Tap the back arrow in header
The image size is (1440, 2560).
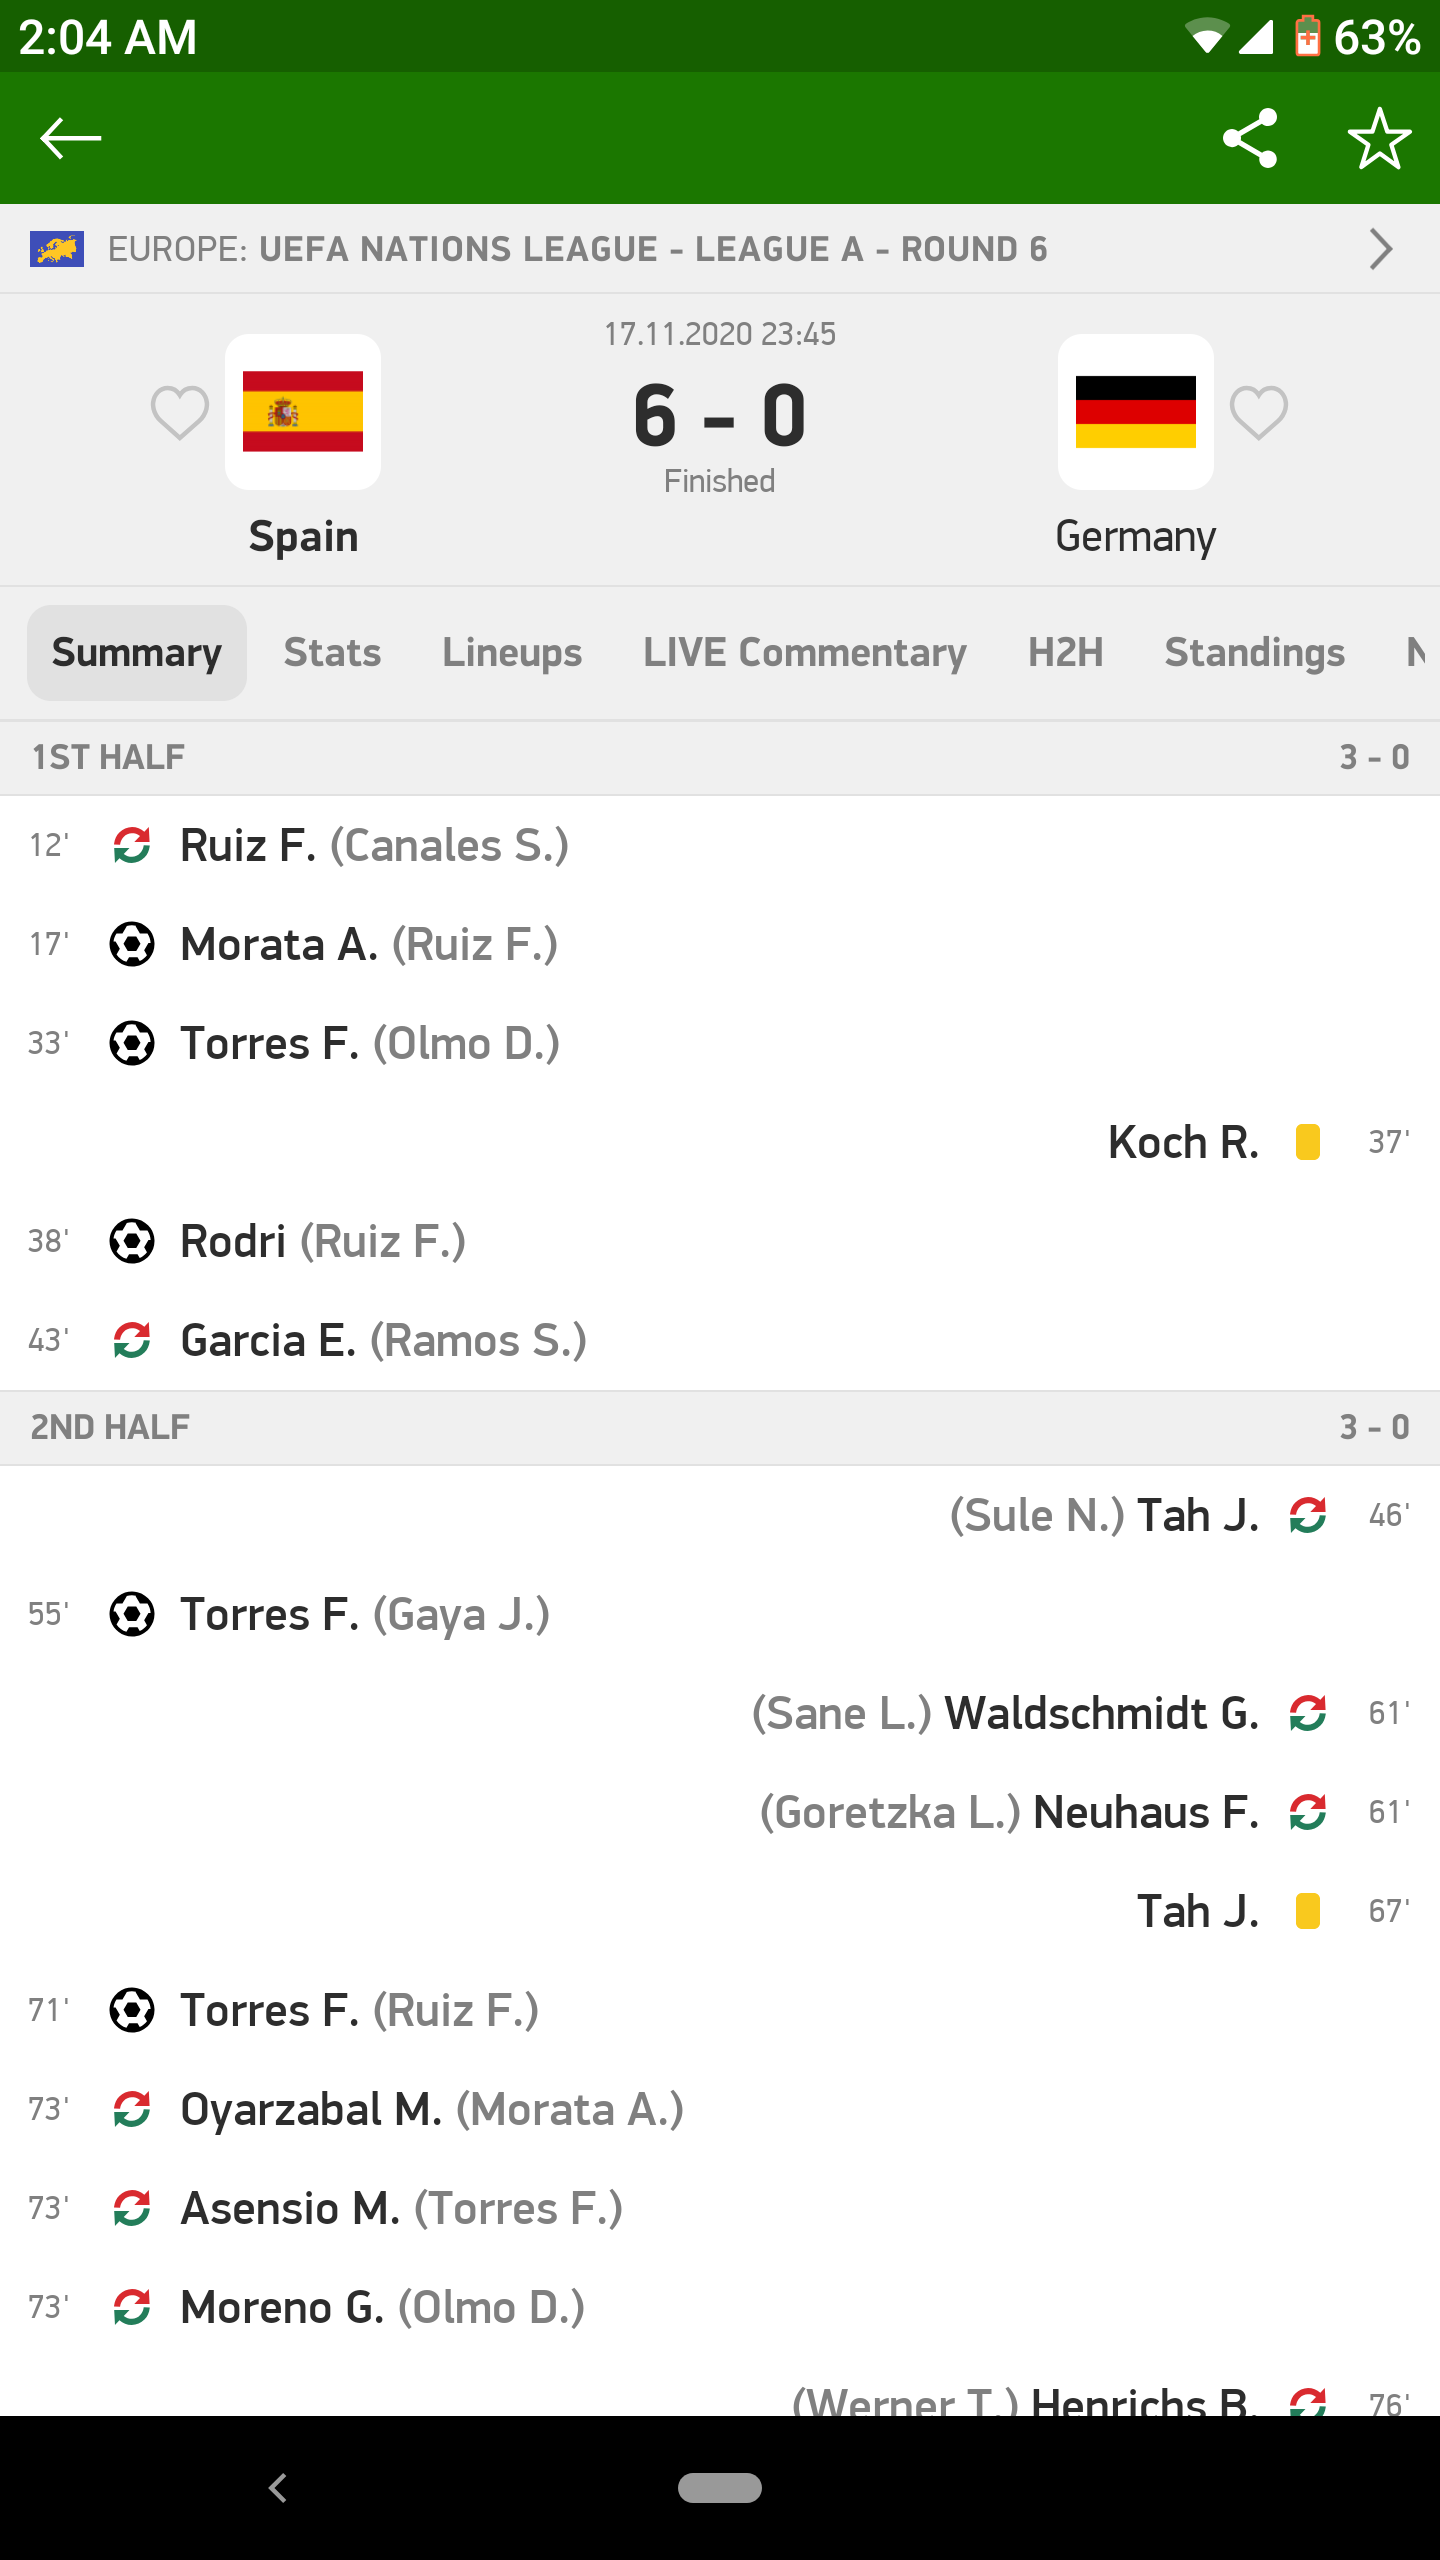pyautogui.click(x=70, y=138)
